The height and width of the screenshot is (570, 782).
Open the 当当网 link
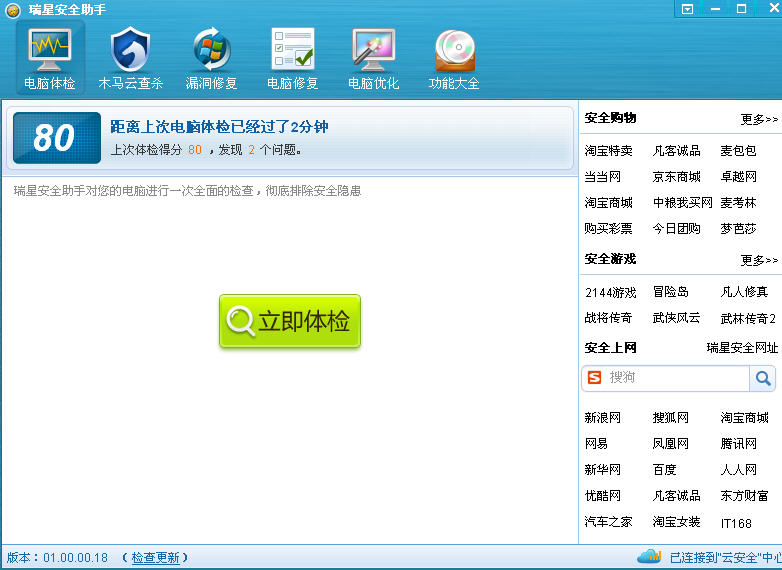click(x=602, y=177)
